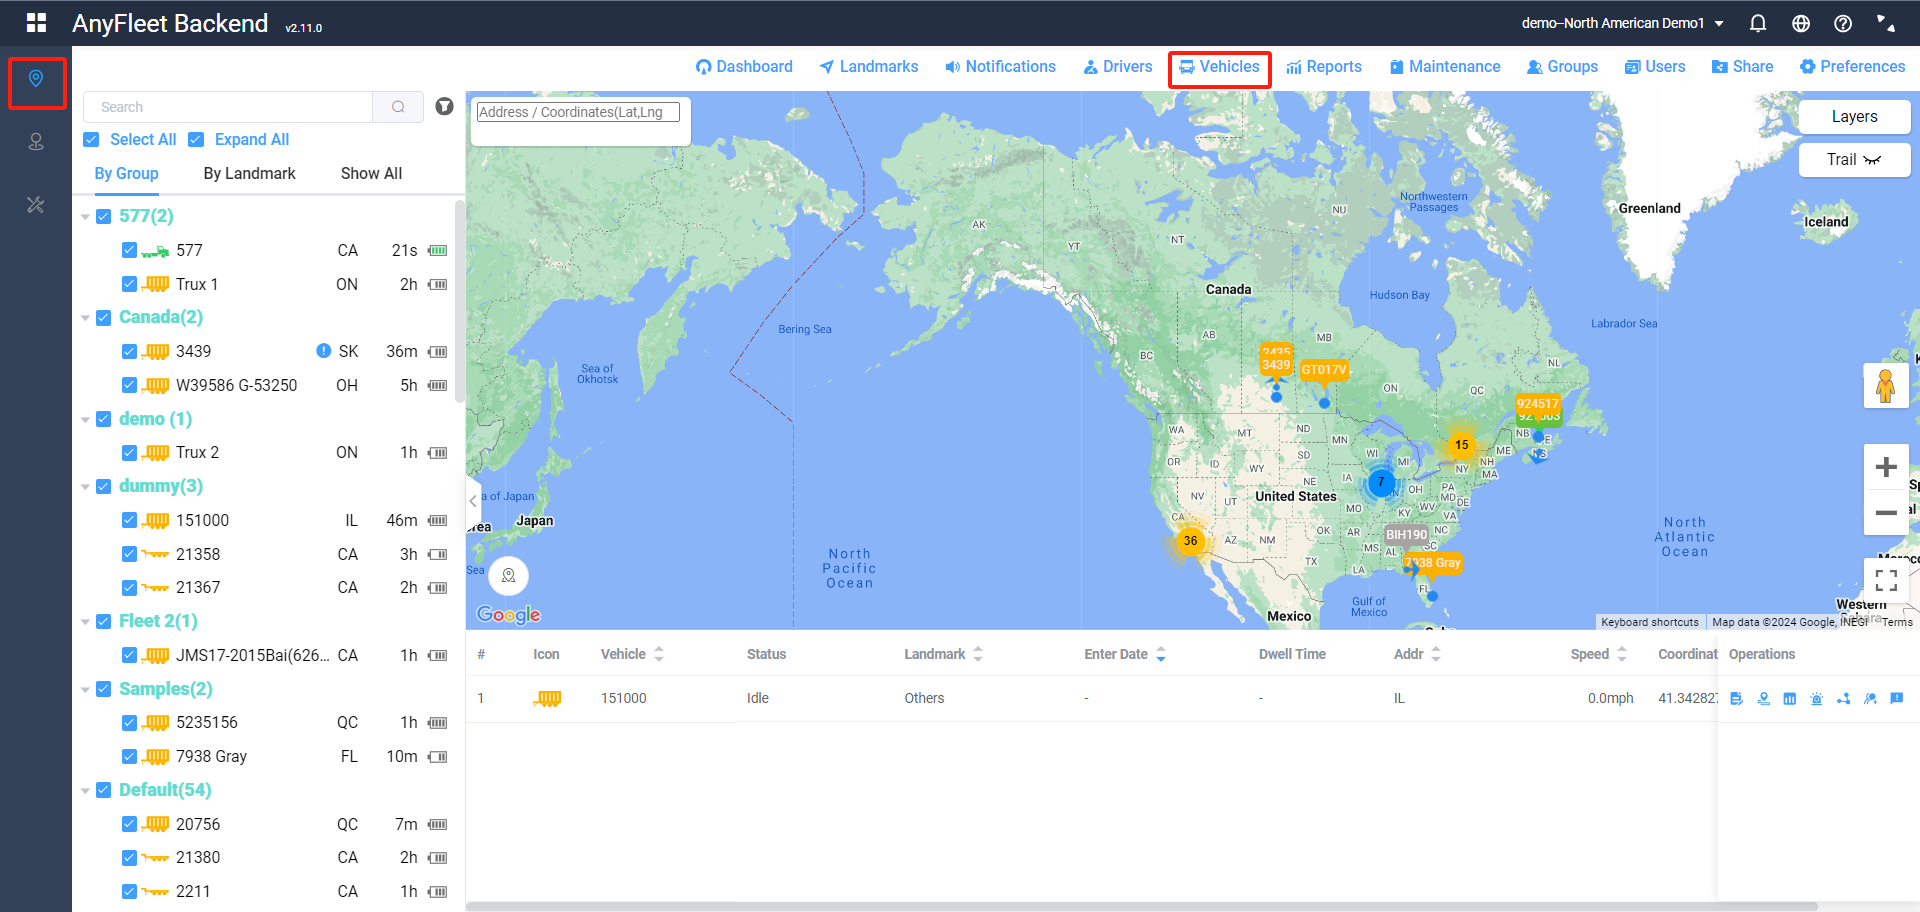The image size is (1920, 912).
Task: Collapse the demo (1) group arrow
Action: pyautogui.click(x=85, y=420)
